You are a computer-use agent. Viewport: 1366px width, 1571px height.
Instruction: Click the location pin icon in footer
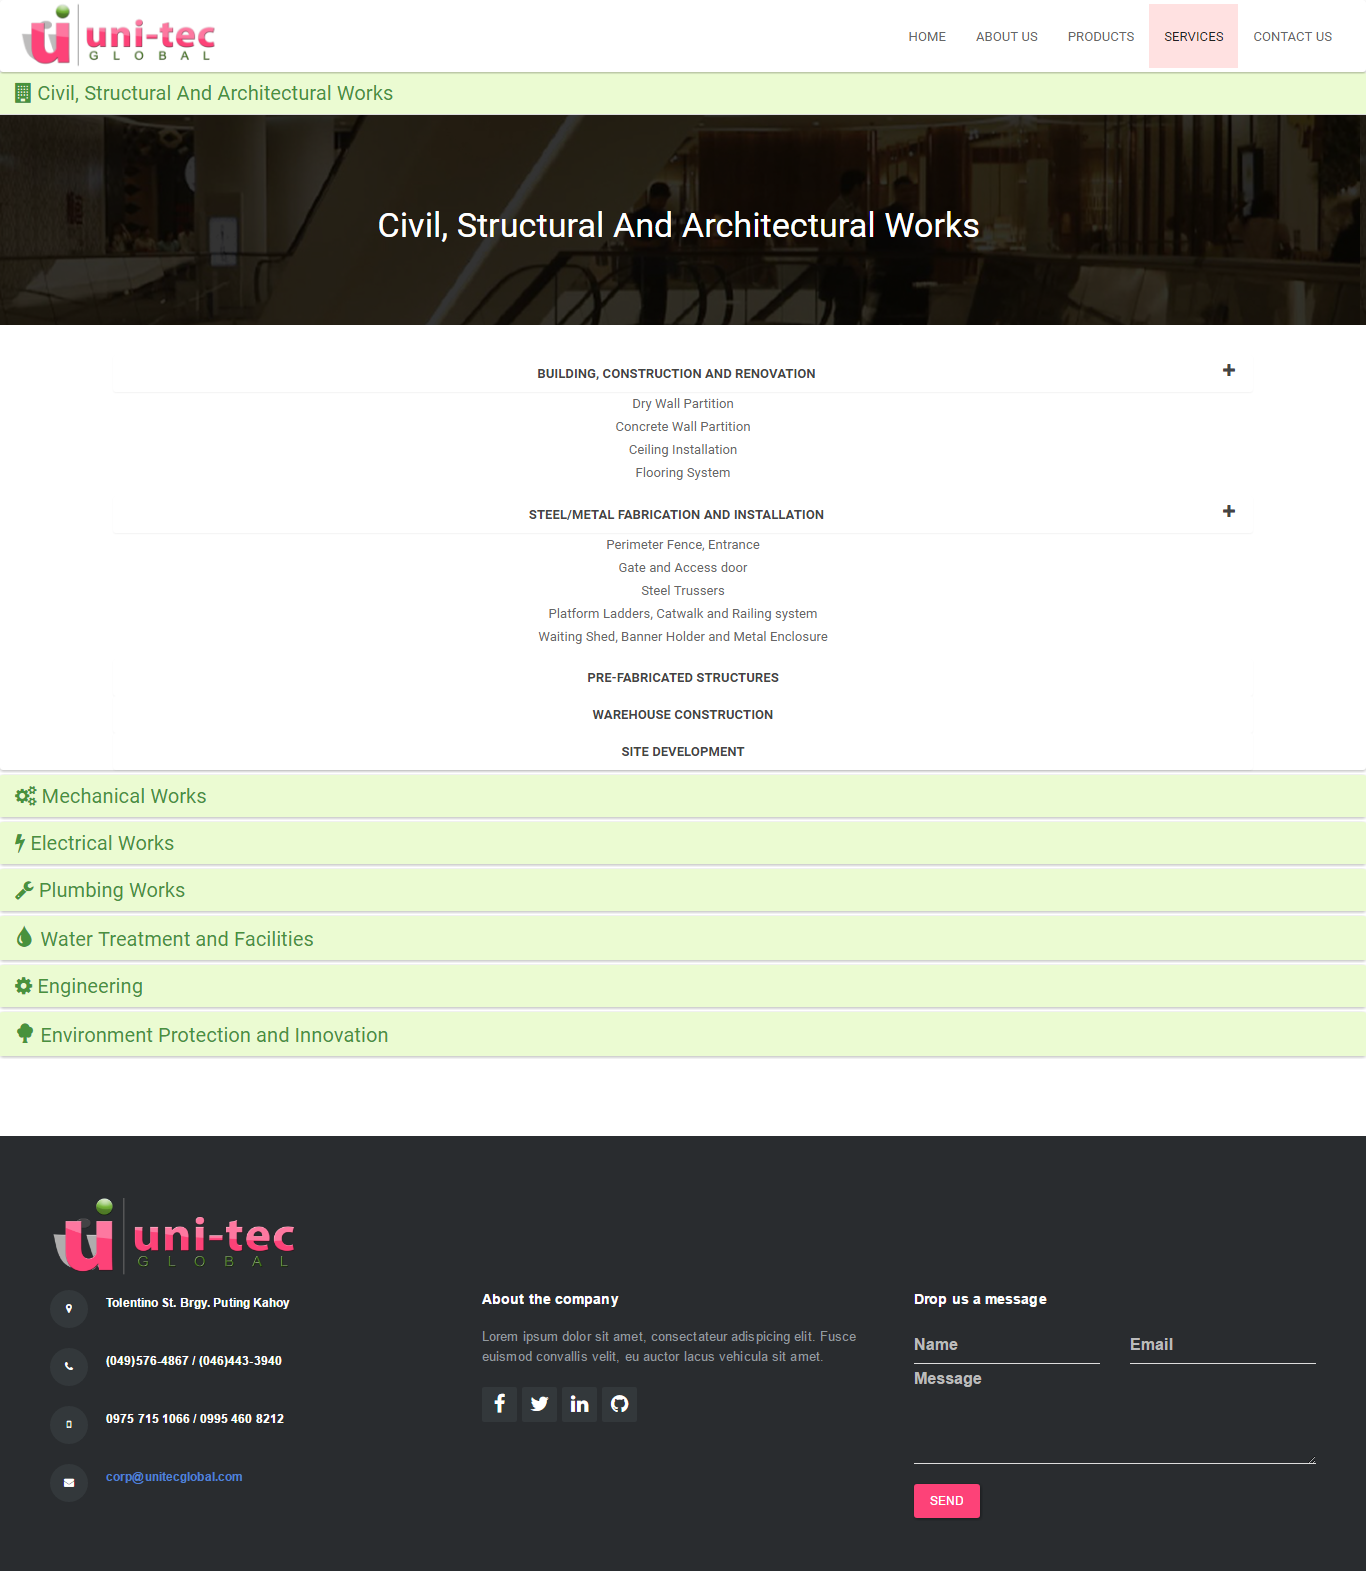69,1309
